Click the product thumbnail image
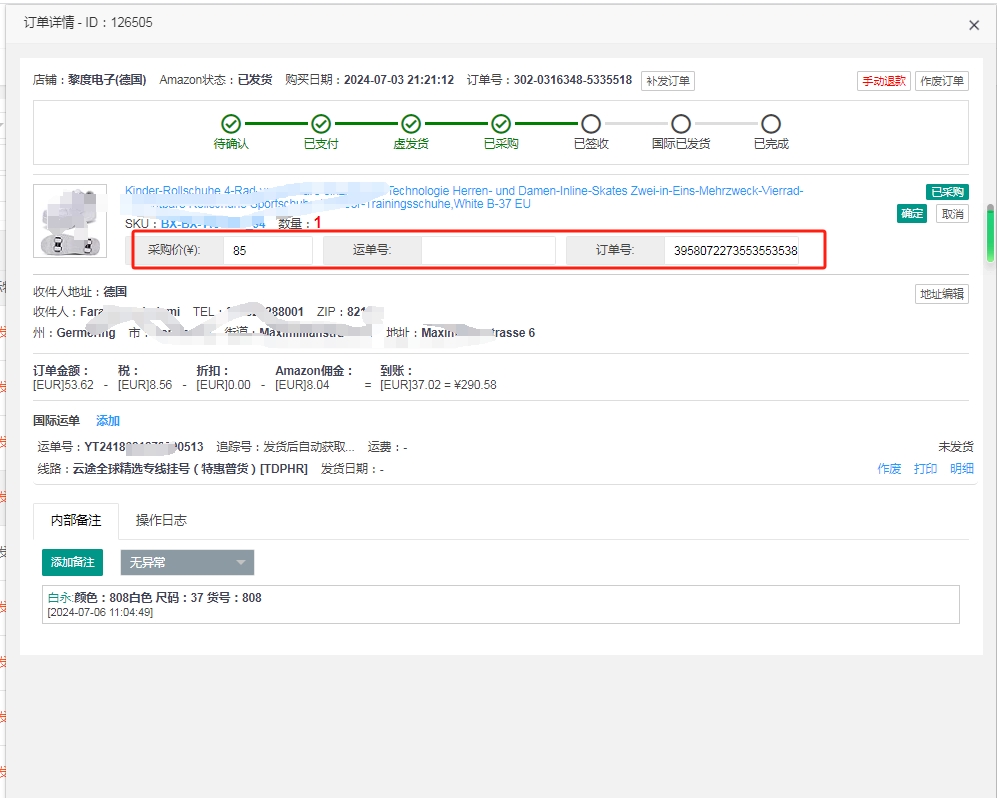 point(70,221)
